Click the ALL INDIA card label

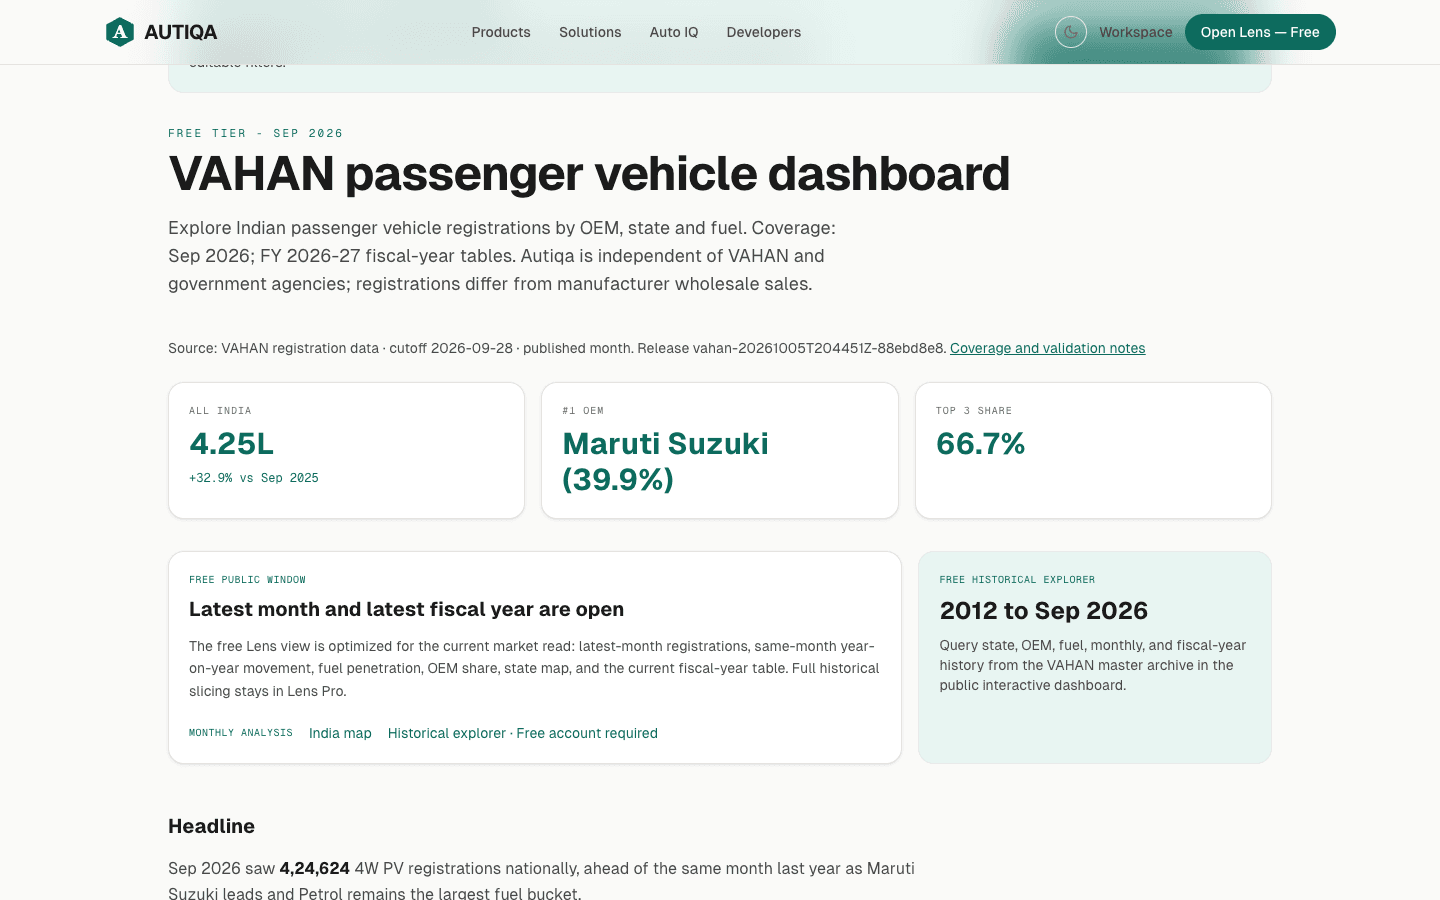coord(220,411)
